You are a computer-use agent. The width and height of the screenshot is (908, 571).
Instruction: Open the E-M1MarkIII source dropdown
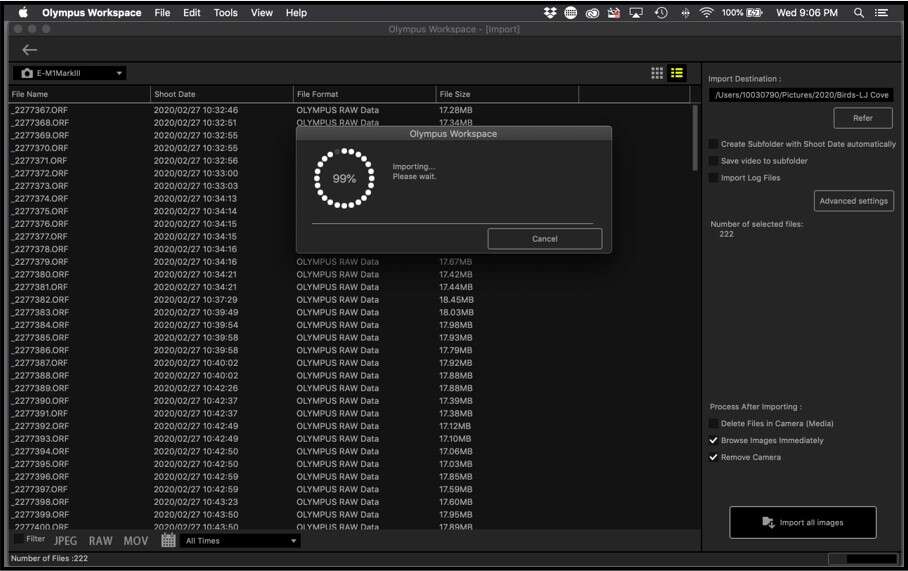tap(69, 73)
